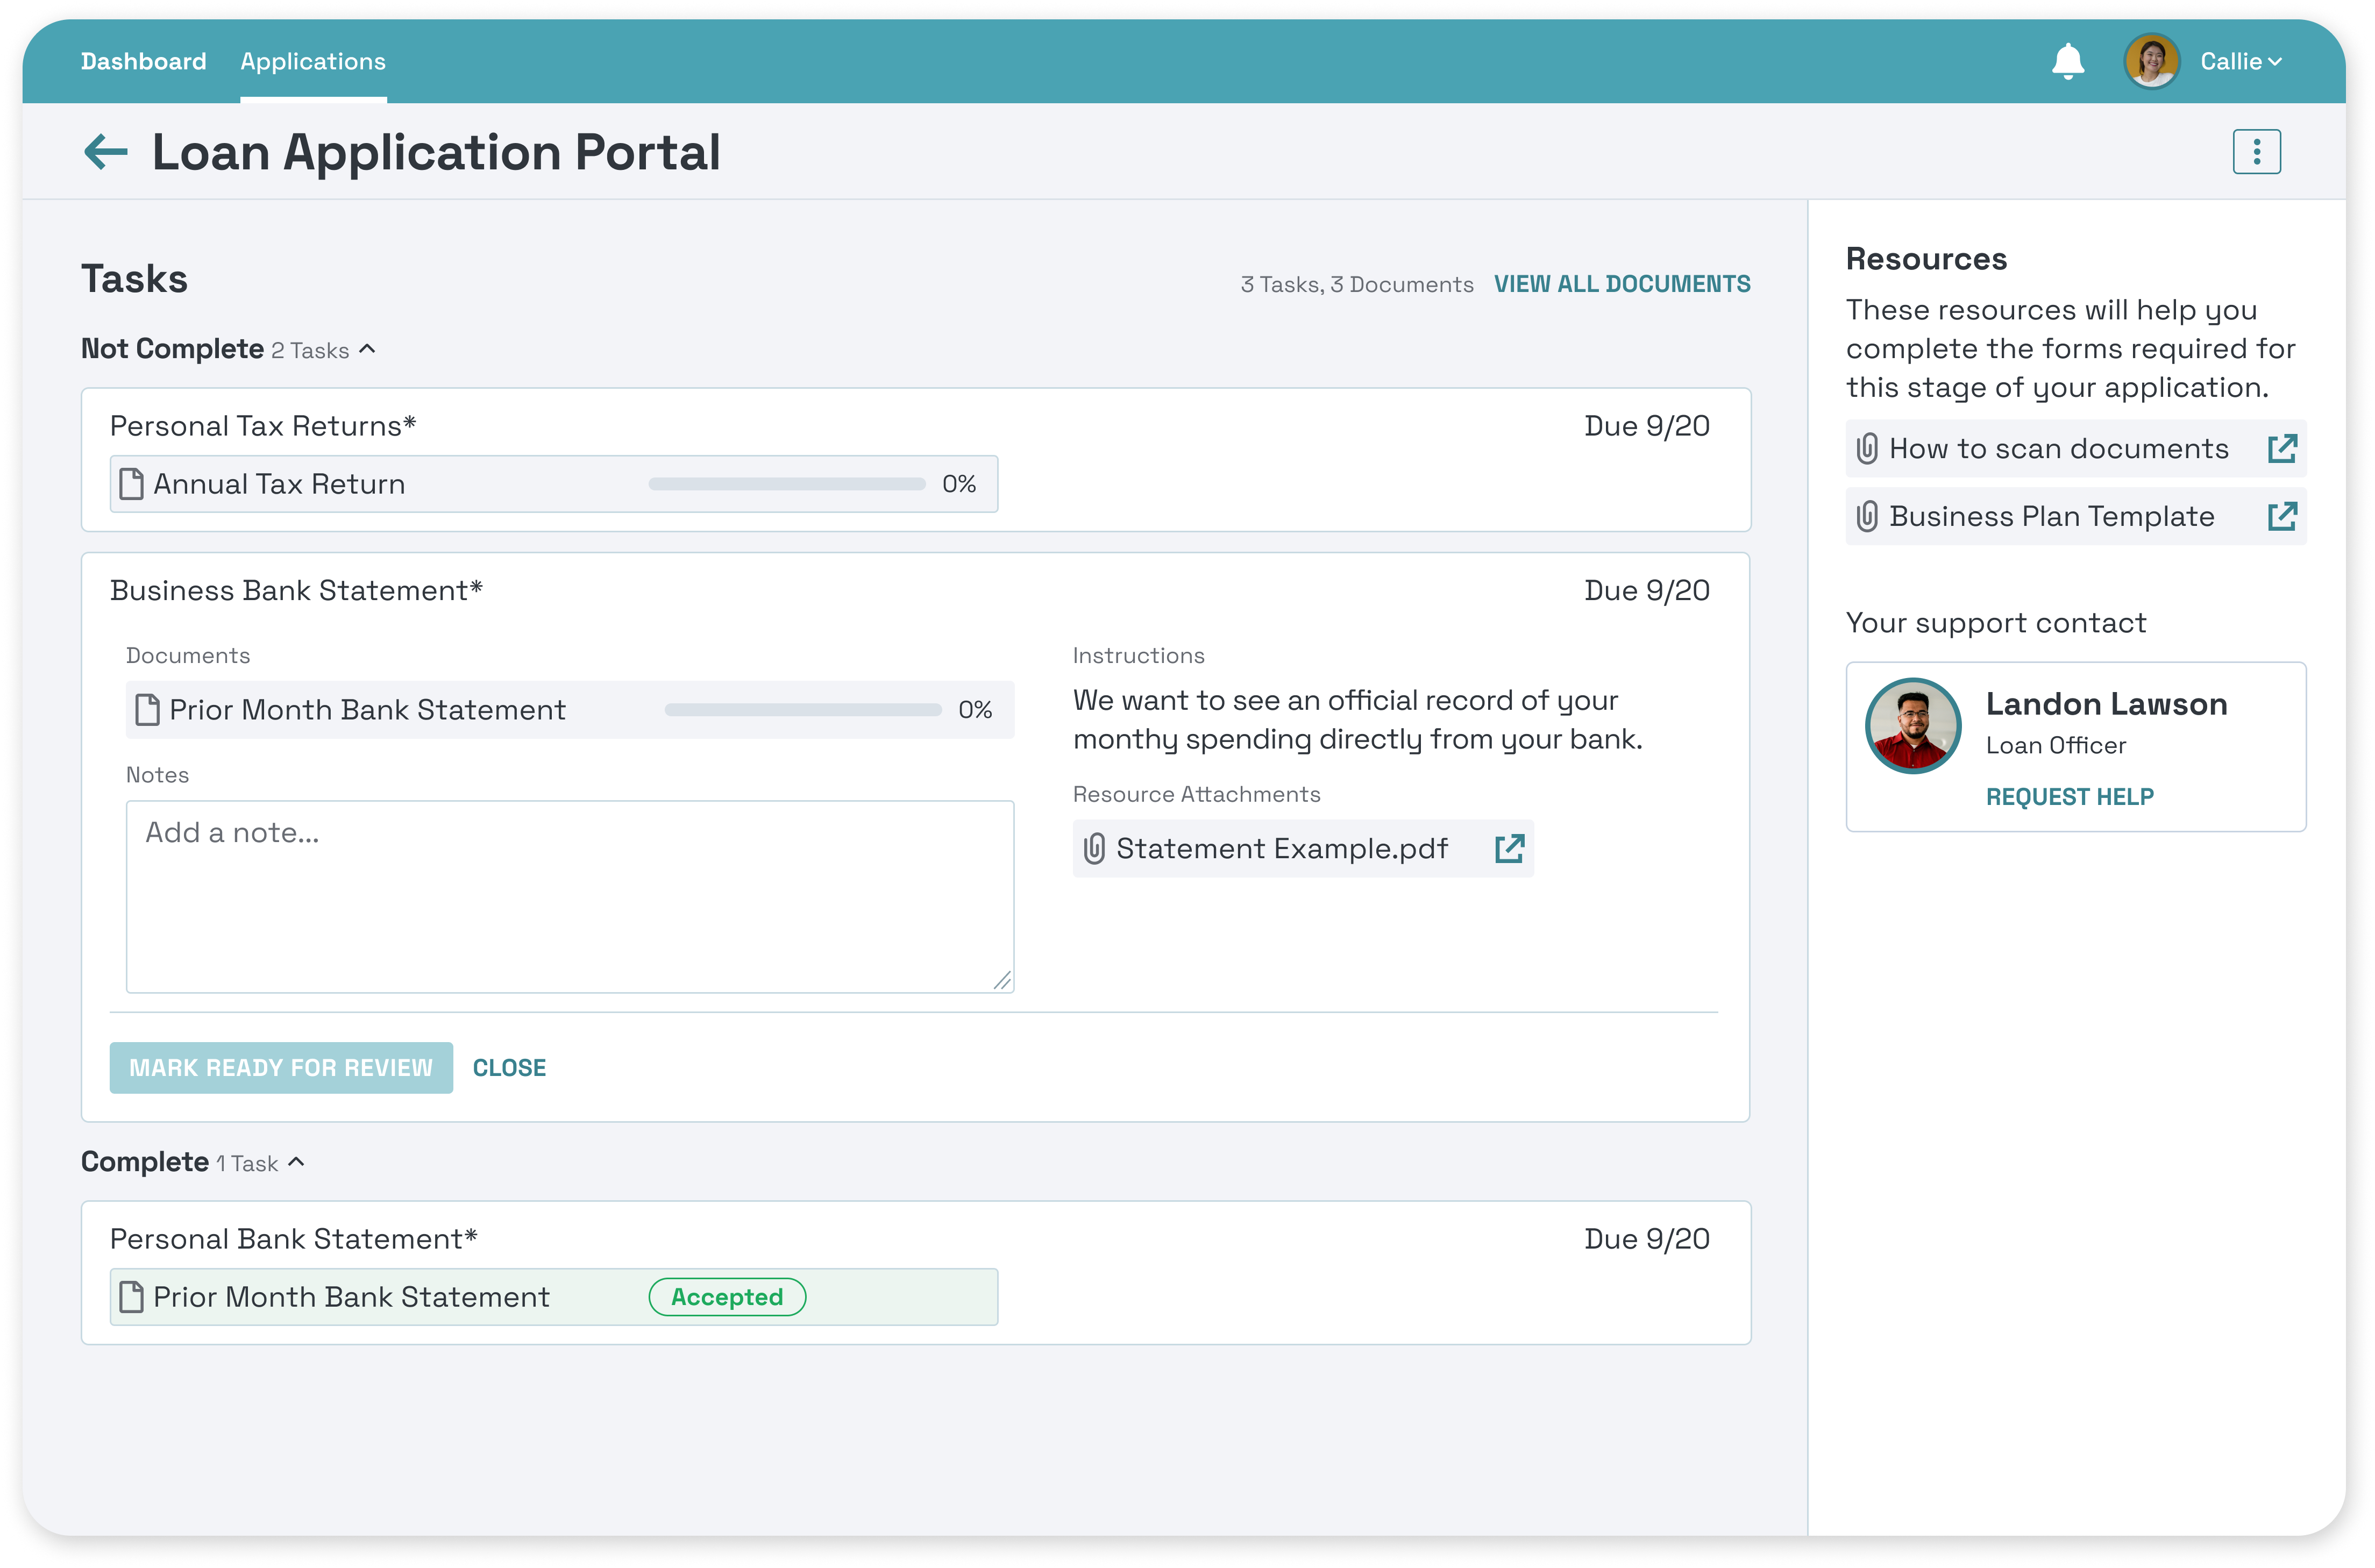Screen dimensions: 2375x1568
Task: Open How to scan documents external link
Action: point(2281,449)
